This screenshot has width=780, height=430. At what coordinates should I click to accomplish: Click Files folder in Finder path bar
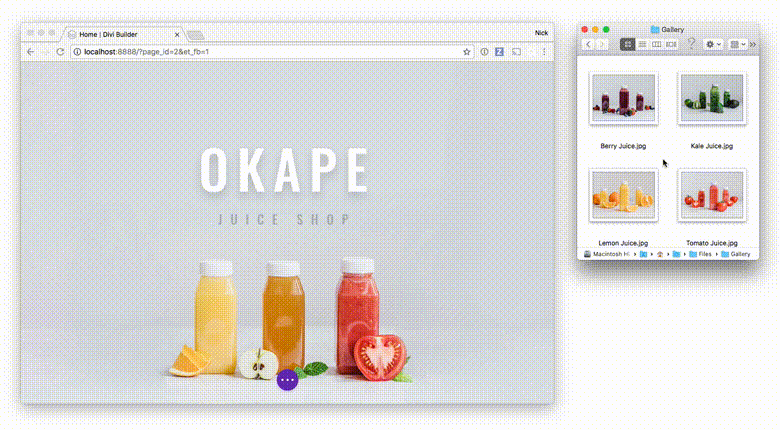point(700,254)
